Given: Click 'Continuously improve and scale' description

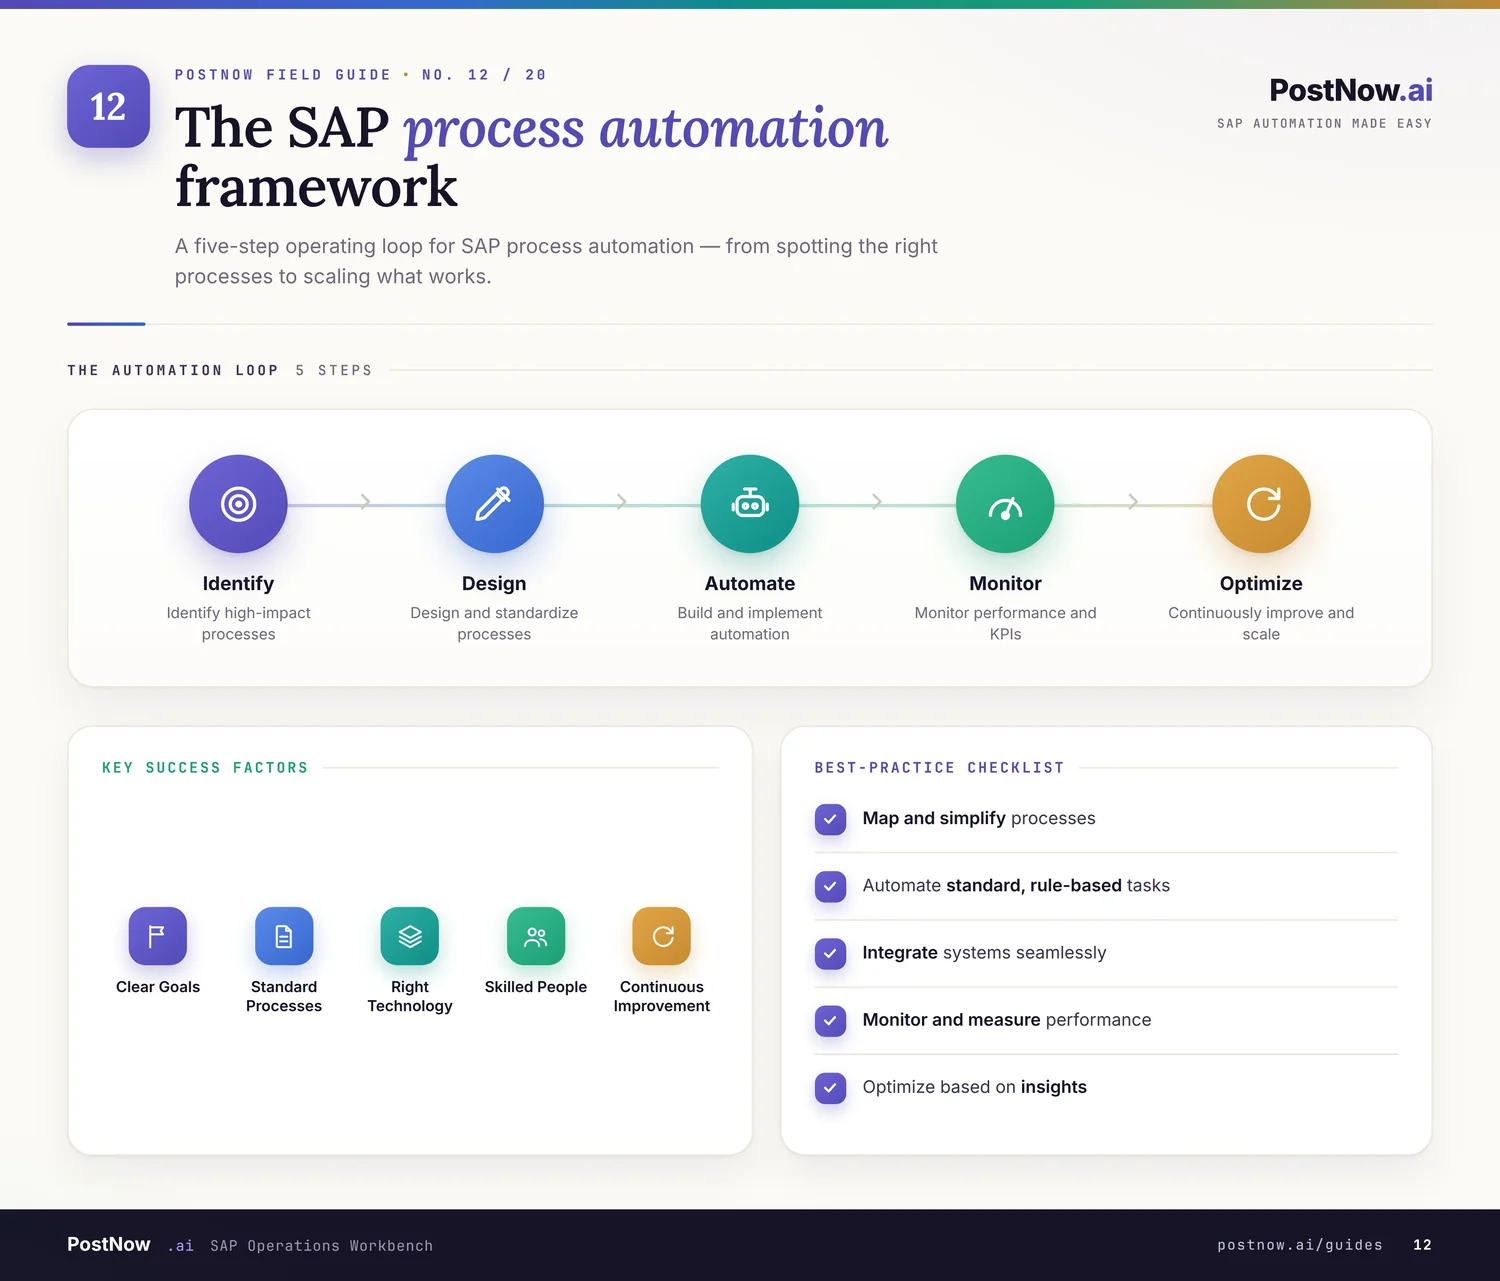Looking at the screenshot, I should 1261,623.
